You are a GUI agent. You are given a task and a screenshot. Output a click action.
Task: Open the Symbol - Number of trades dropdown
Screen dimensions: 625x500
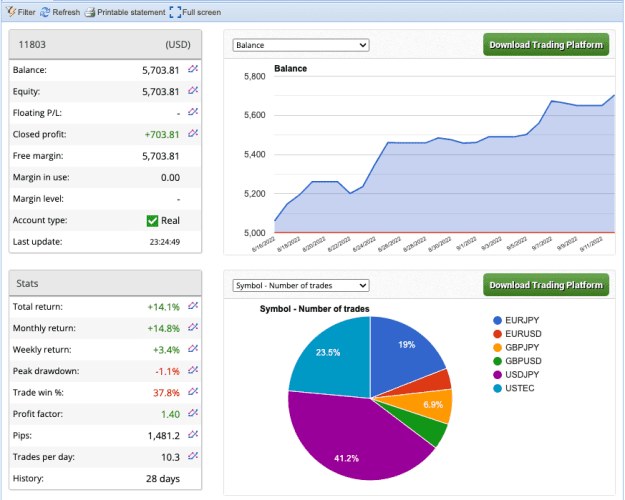[x=301, y=285]
